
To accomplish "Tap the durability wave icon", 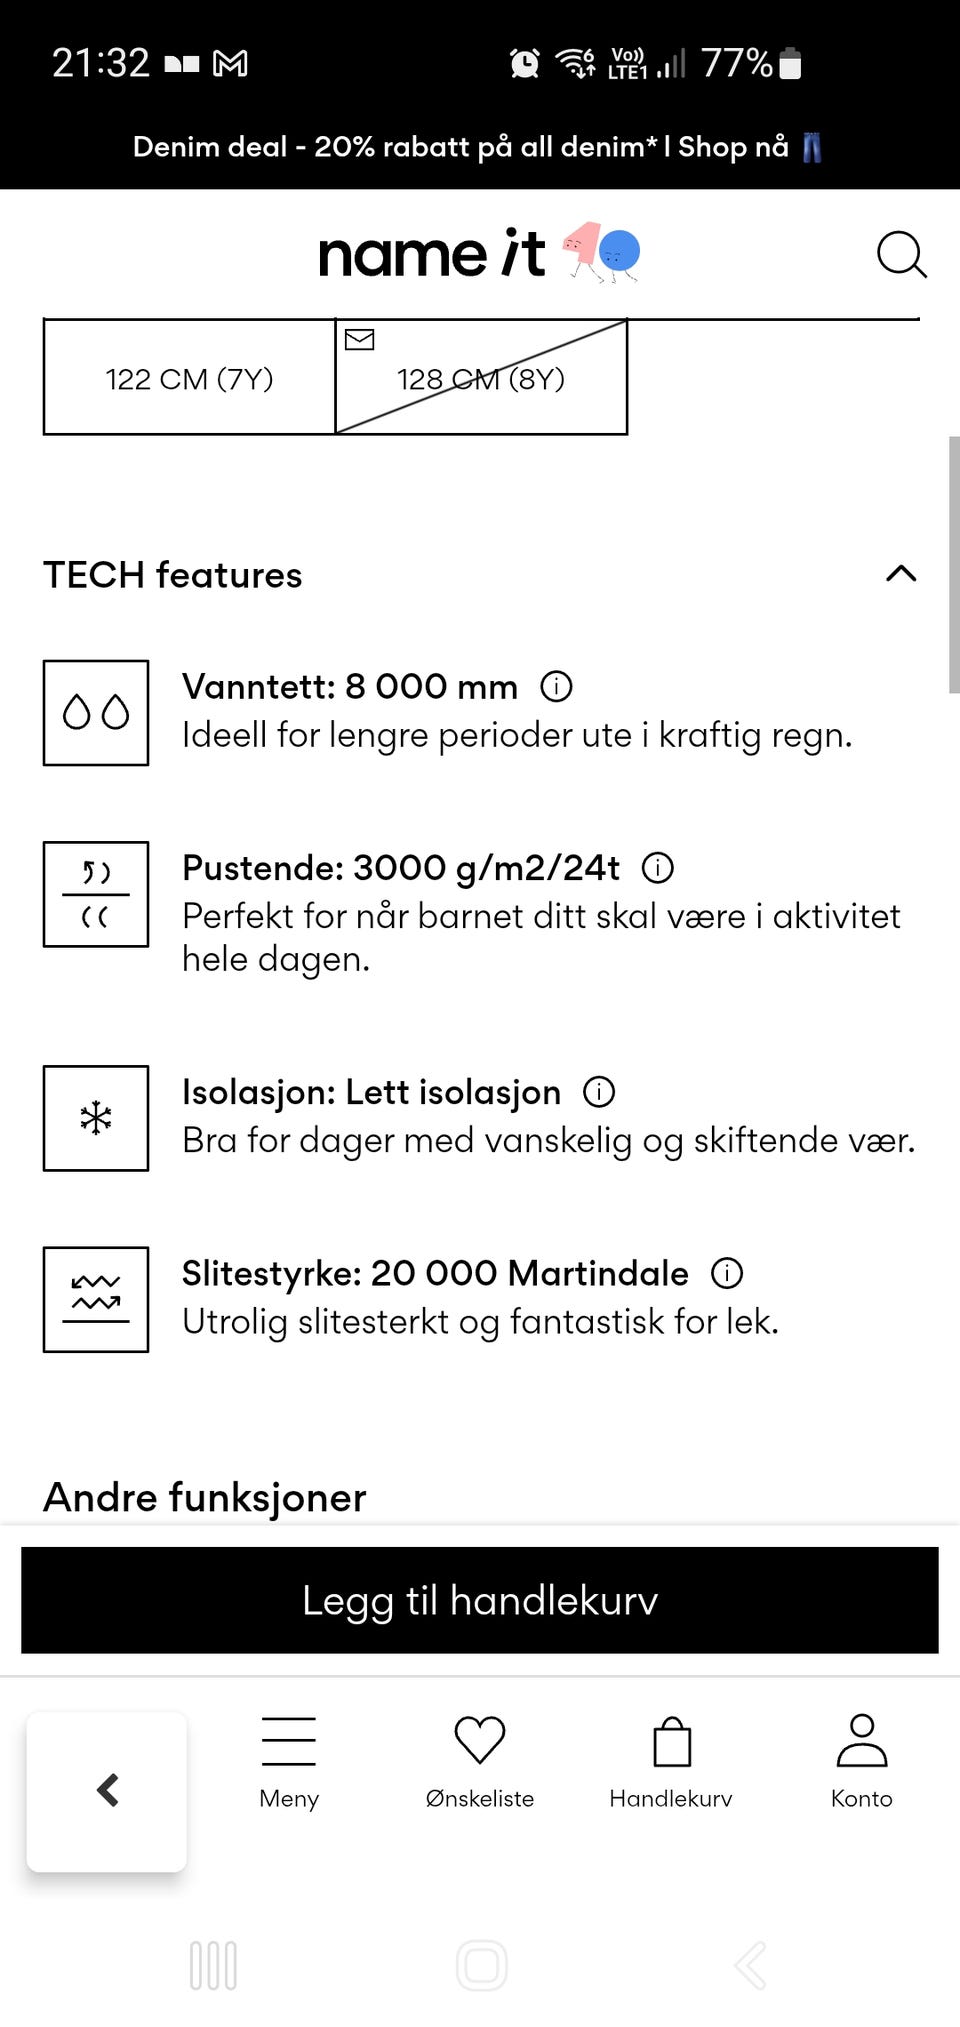I will (x=96, y=1299).
